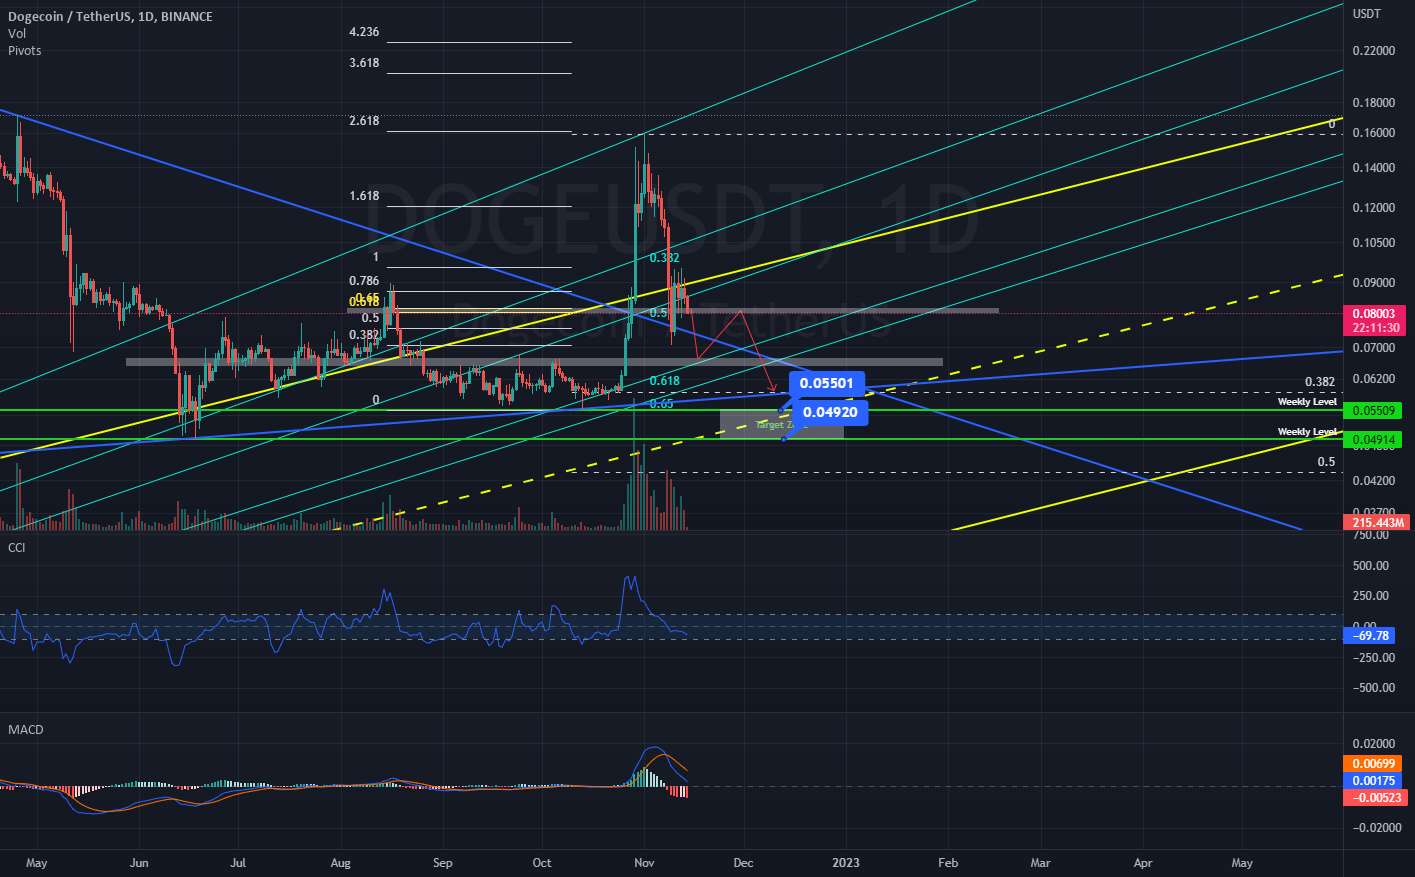The image size is (1415, 877).
Task: Click the MACD indicator pane label
Action: coord(26,729)
